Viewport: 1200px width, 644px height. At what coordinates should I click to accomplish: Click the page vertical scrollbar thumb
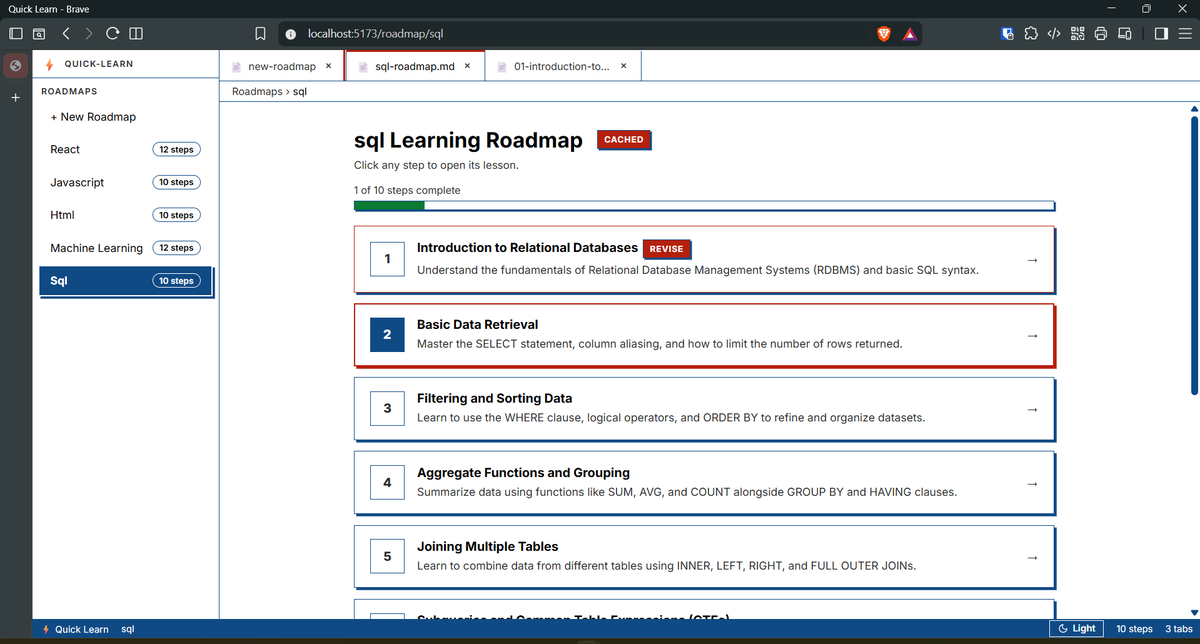point(1192,257)
